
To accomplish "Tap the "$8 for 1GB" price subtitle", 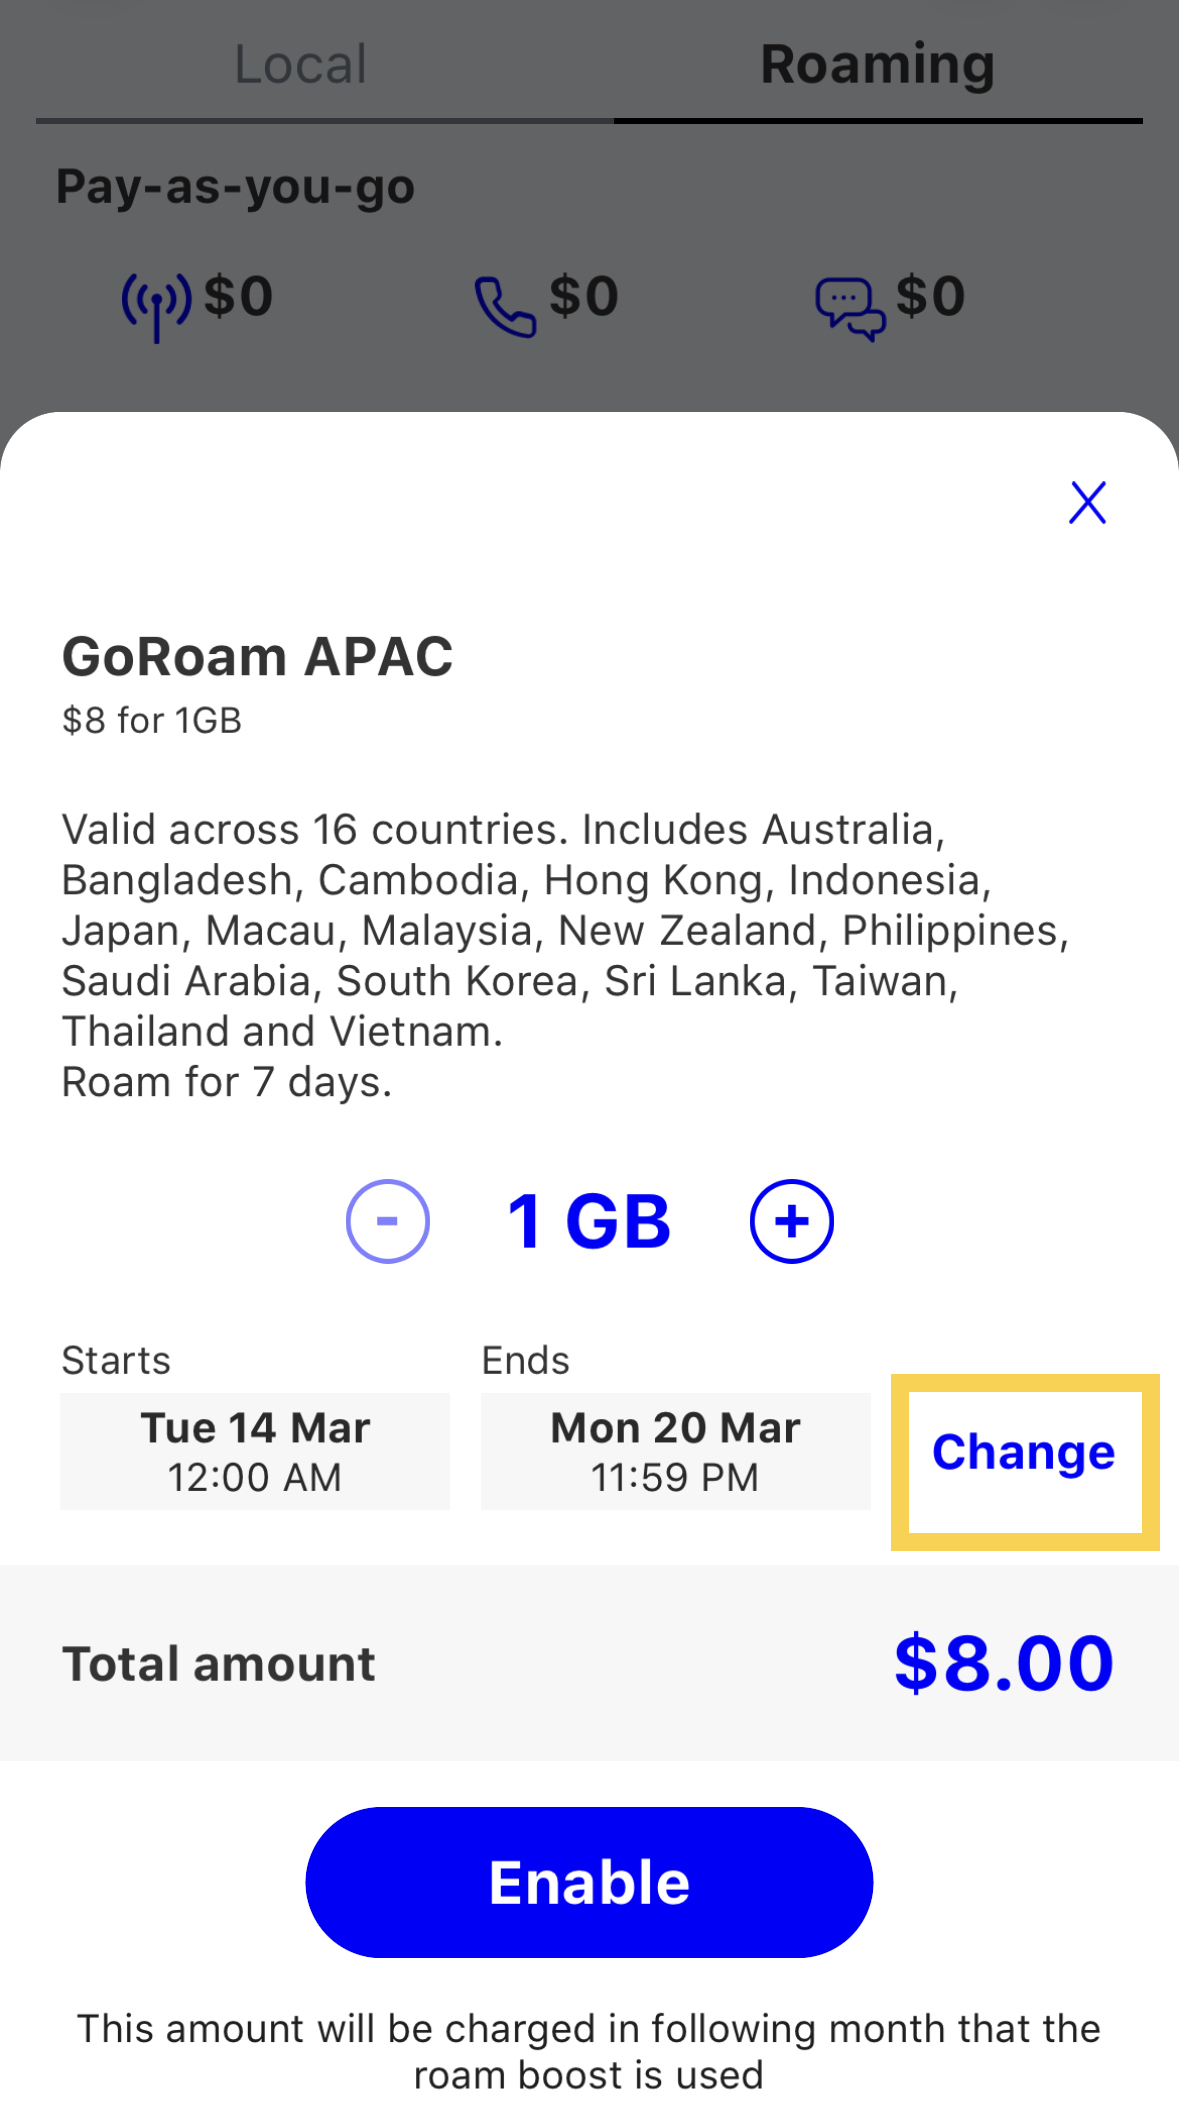I will (x=152, y=720).
